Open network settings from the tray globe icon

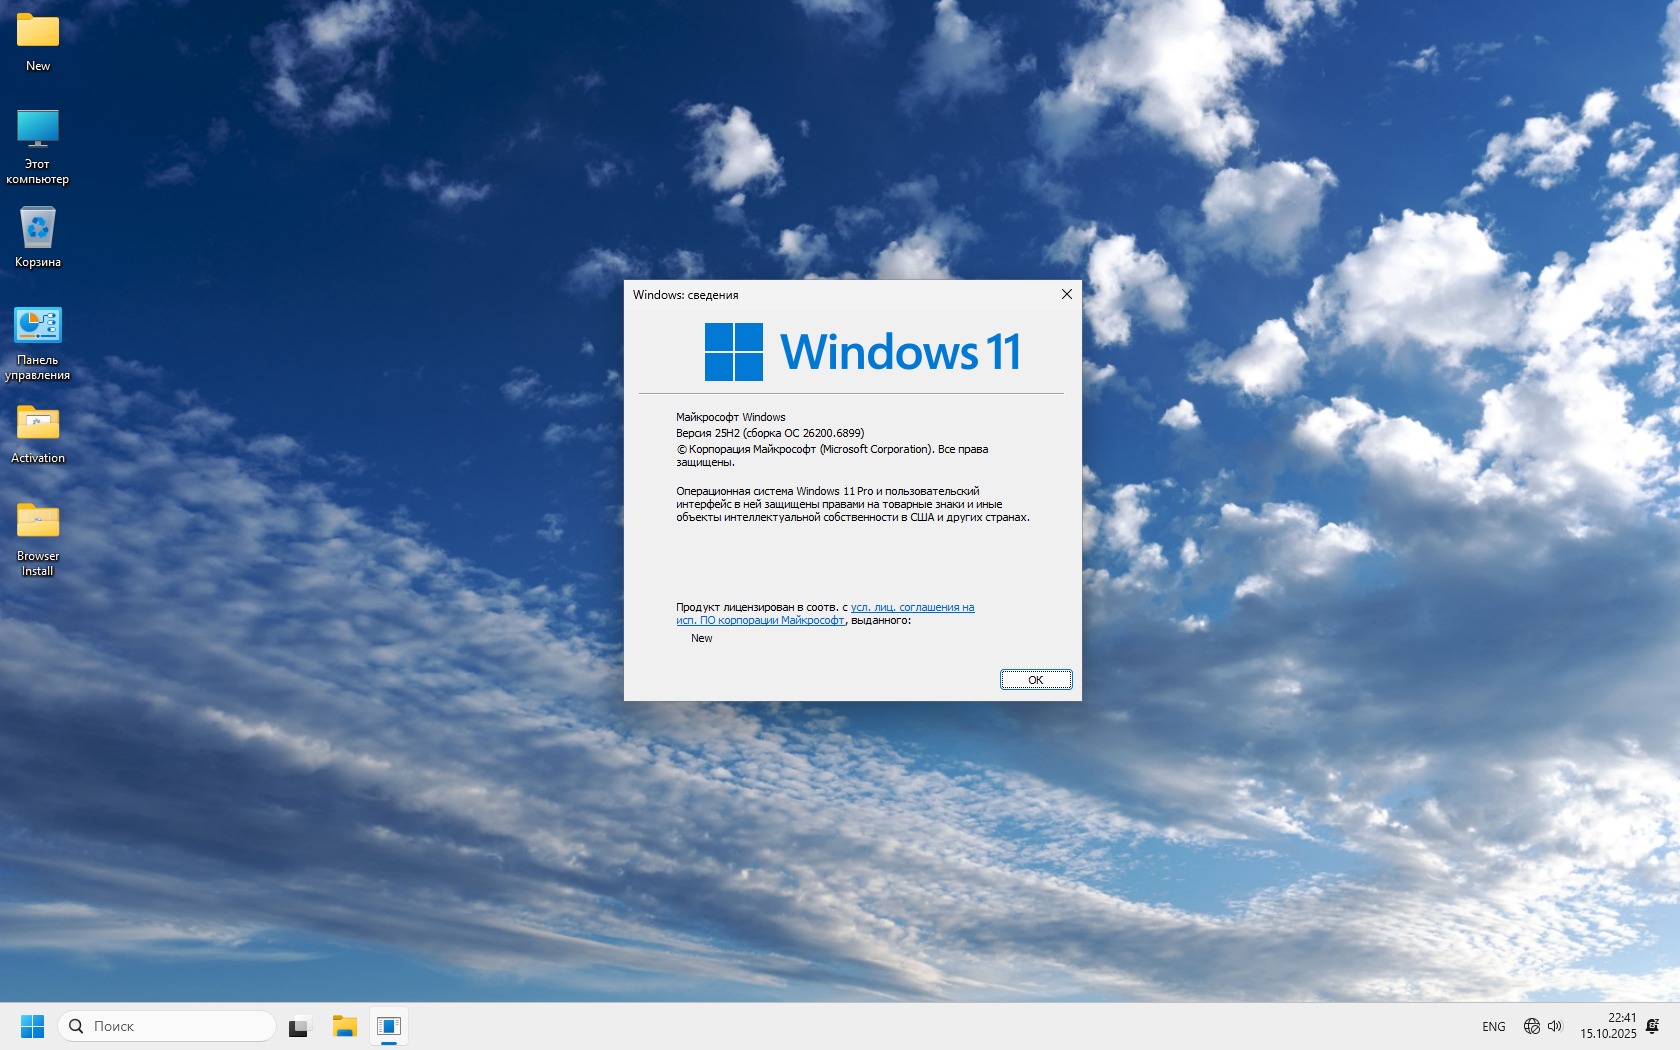coord(1531,1026)
